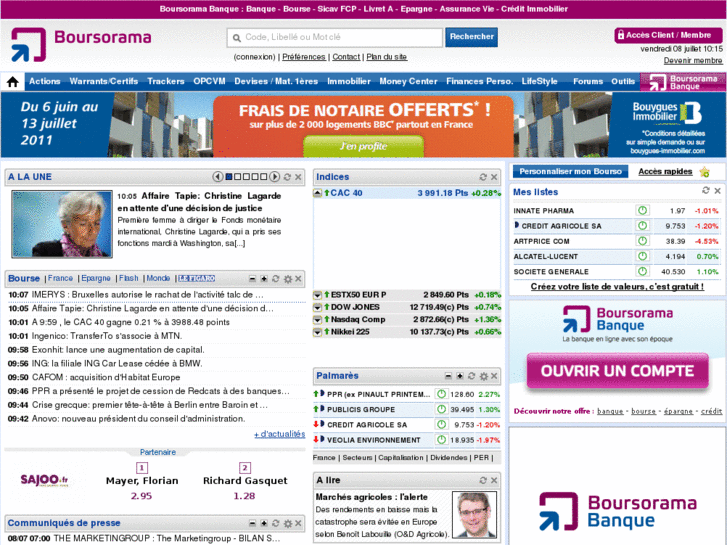Click the Créez votre liste de valeurs link
The width and height of the screenshot is (727, 545).
[x=617, y=286]
